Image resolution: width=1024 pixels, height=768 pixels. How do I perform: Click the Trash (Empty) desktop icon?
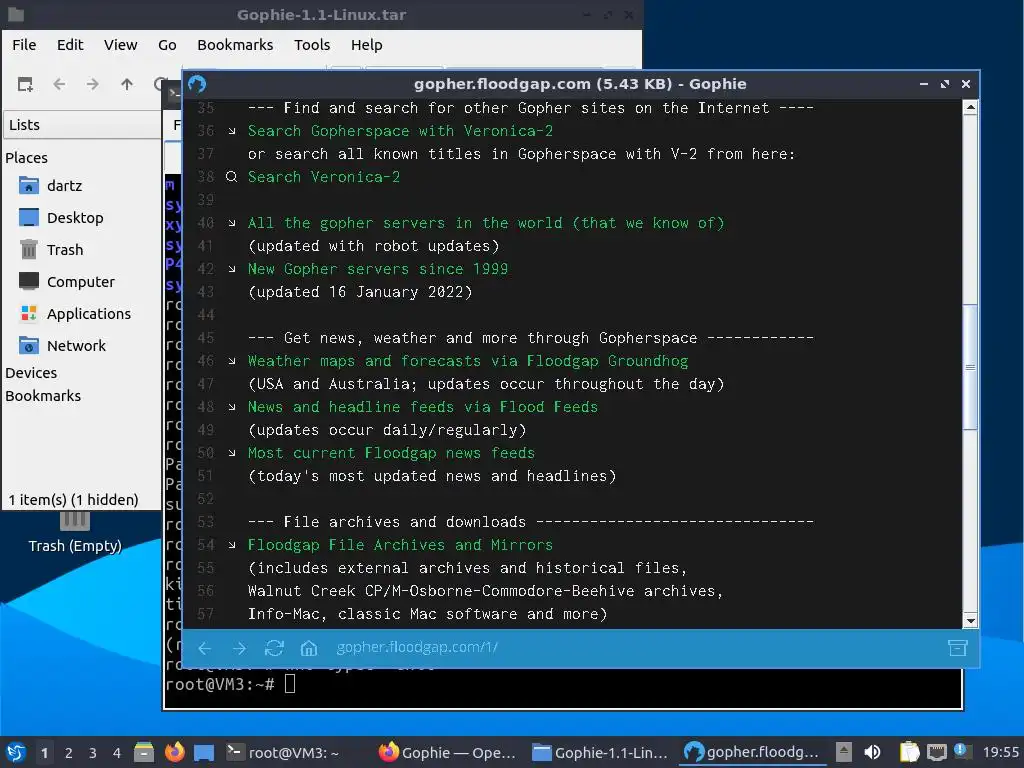pos(75,533)
